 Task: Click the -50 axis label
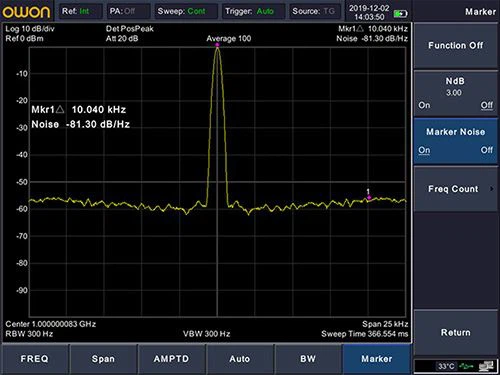[22, 182]
